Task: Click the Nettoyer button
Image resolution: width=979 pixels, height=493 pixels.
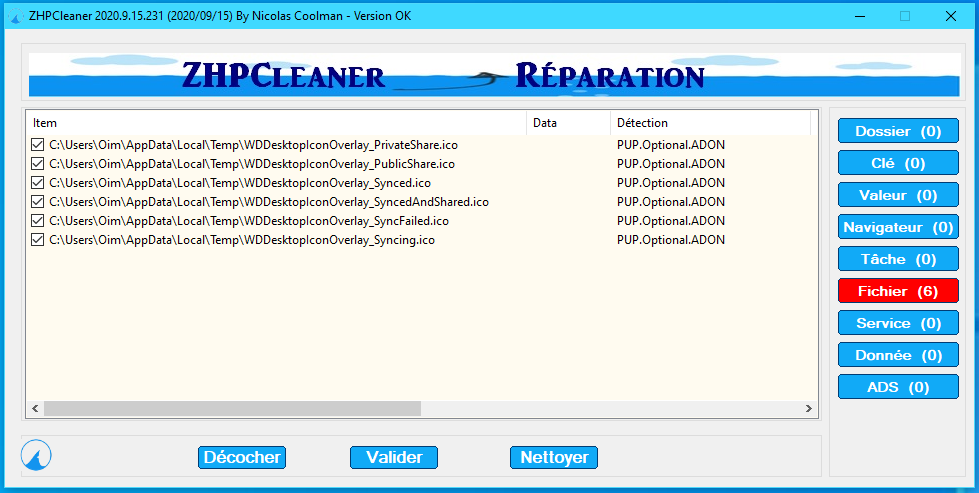Action: click(554, 457)
